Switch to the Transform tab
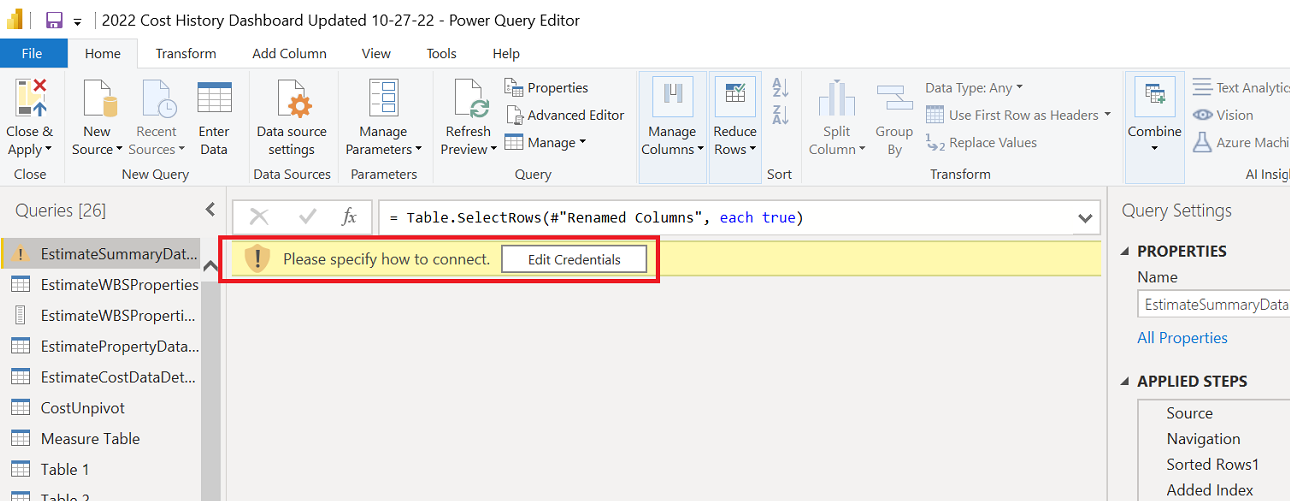Viewport: 1290px width, 501px height. pos(186,54)
